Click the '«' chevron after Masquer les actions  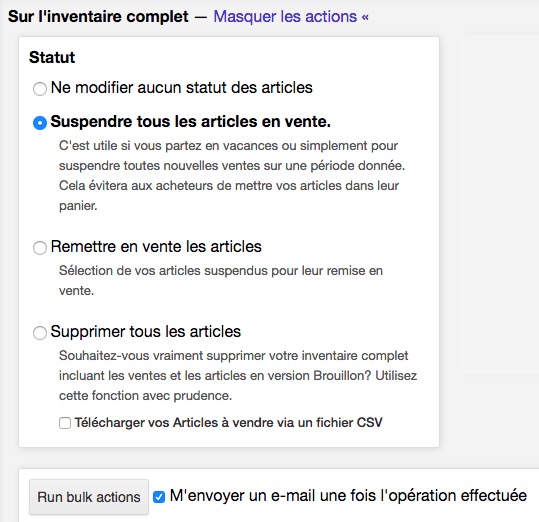point(365,17)
